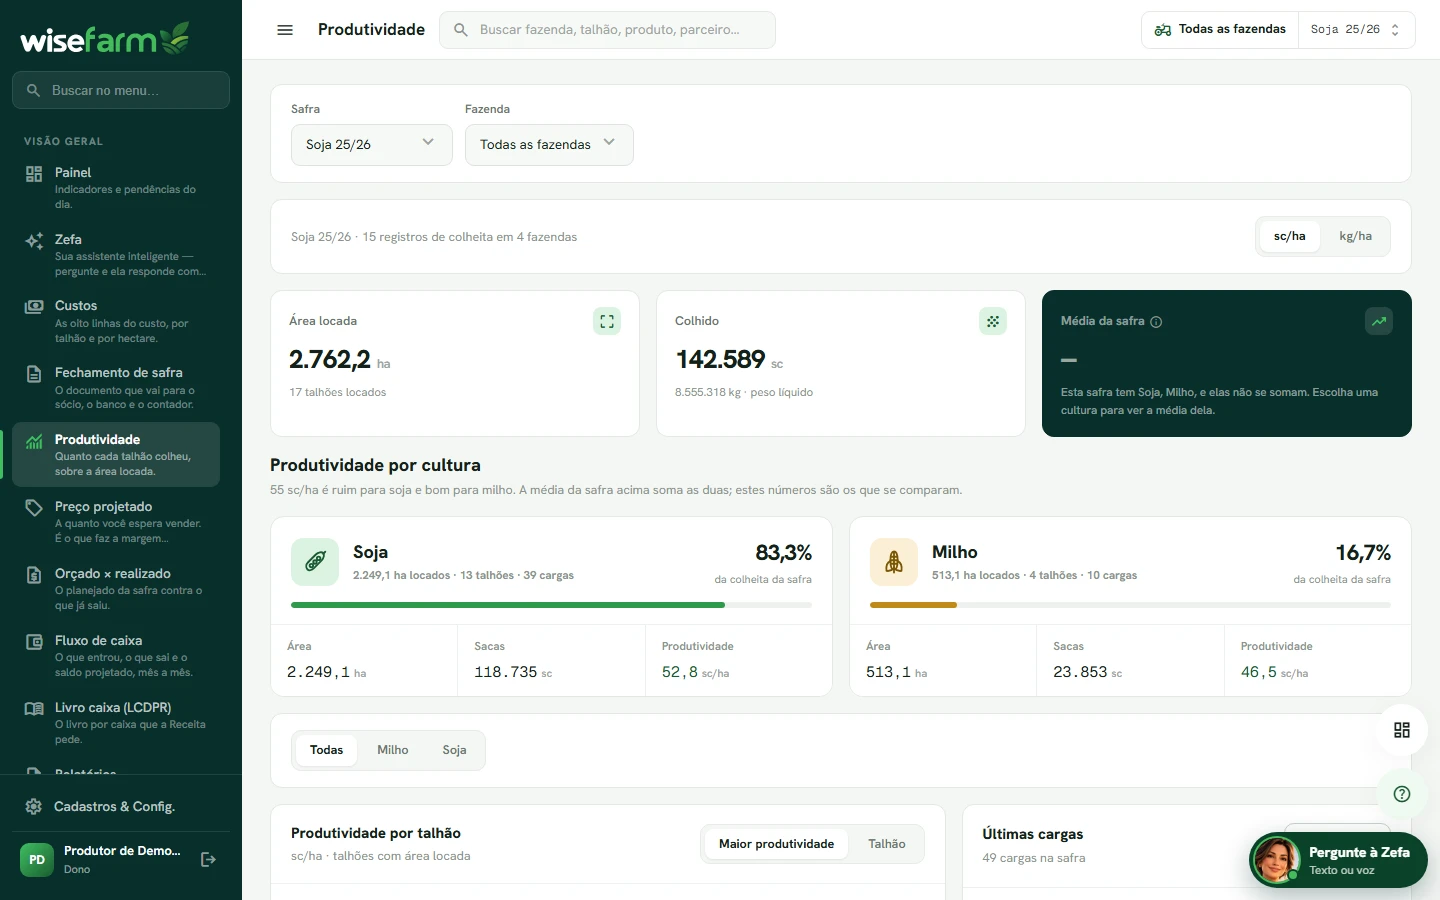Image resolution: width=1440 pixels, height=900 pixels.
Task: Click the Média da safra trend icon
Action: click(x=1379, y=322)
